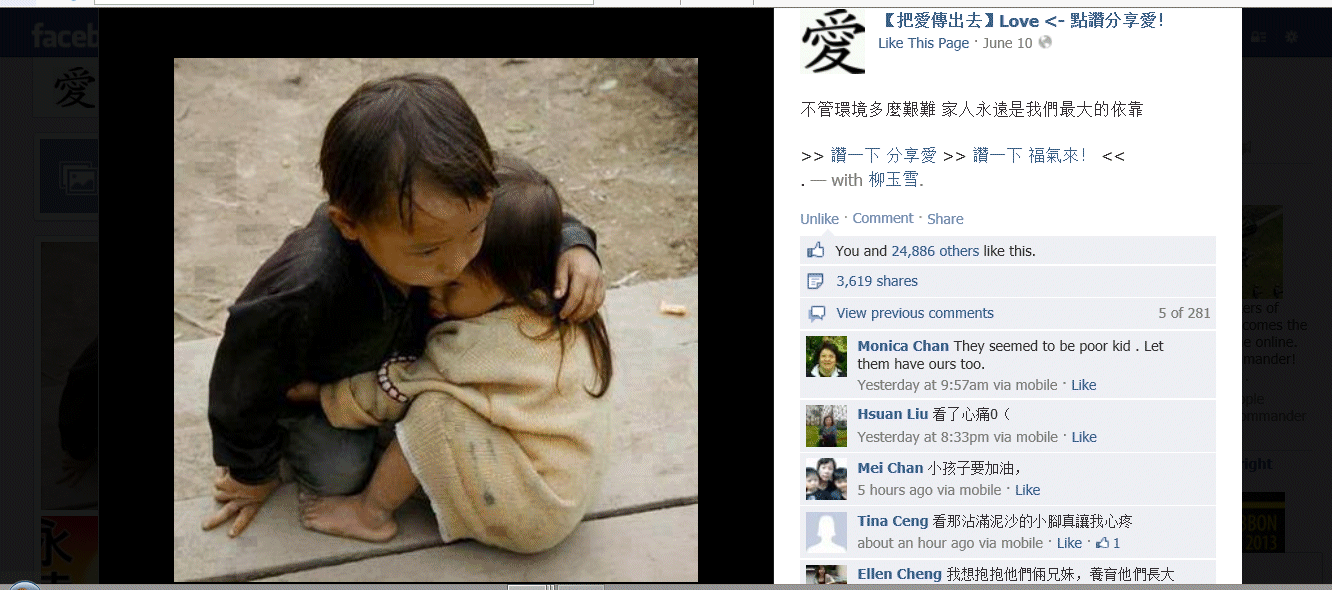Click the shares icon next to 3,619 shares

pos(816,281)
